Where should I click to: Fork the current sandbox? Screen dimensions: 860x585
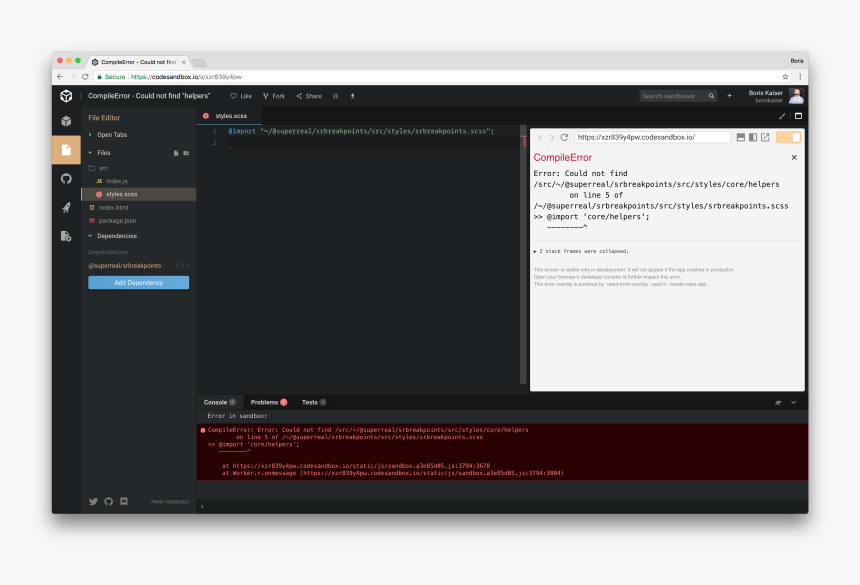click(273, 95)
